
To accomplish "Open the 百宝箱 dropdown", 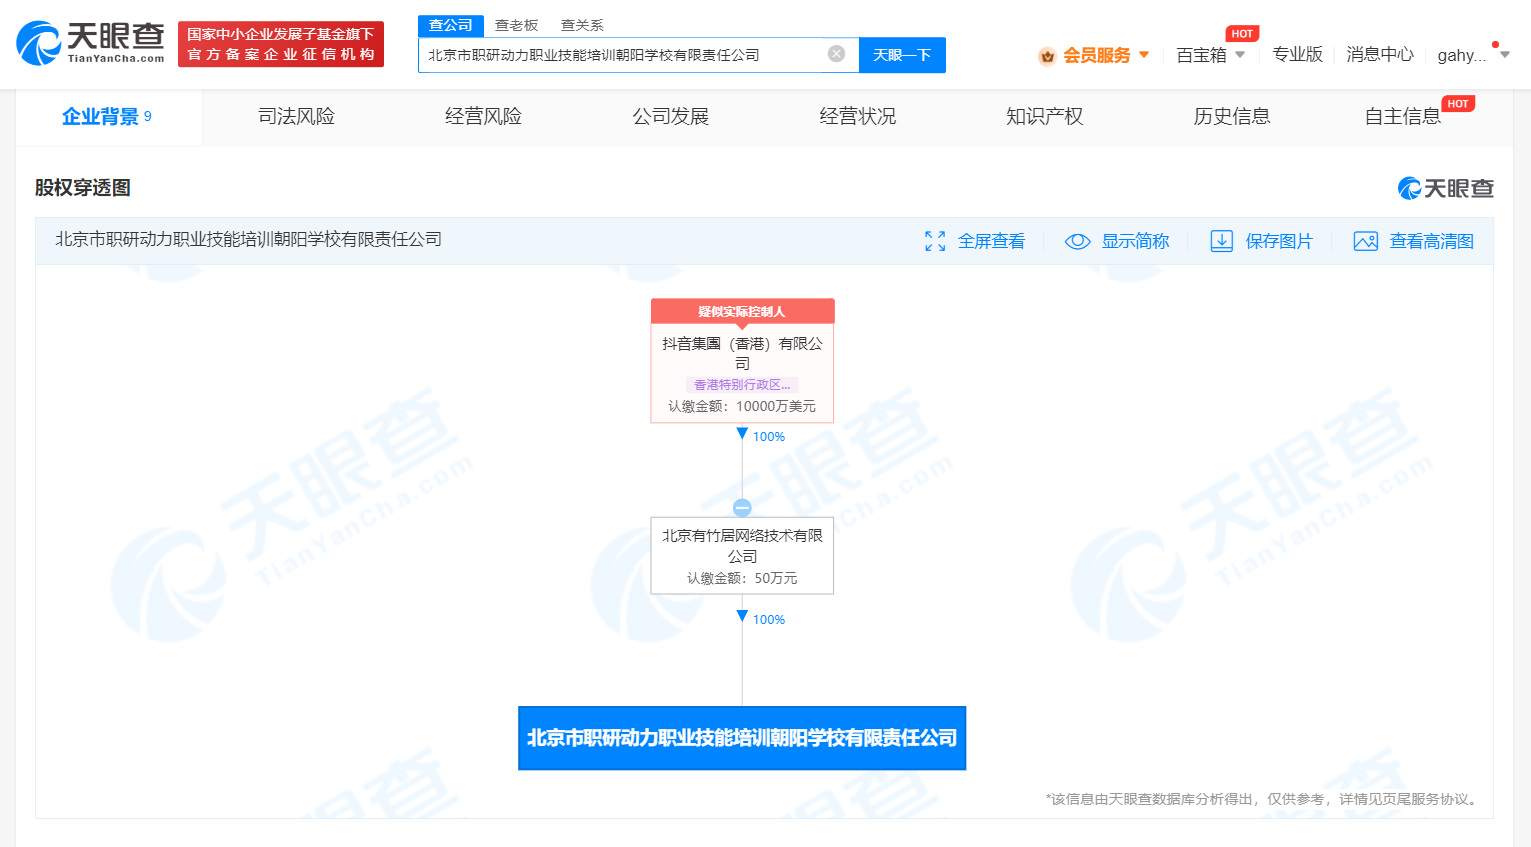I will 1210,55.
